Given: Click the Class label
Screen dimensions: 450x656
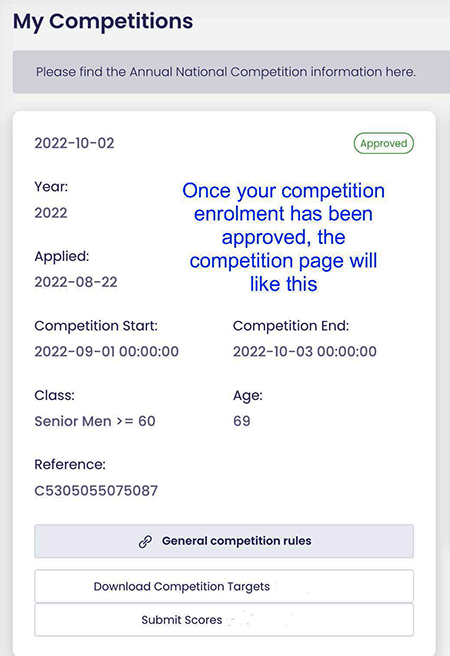Looking at the screenshot, I should click(54, 395).
